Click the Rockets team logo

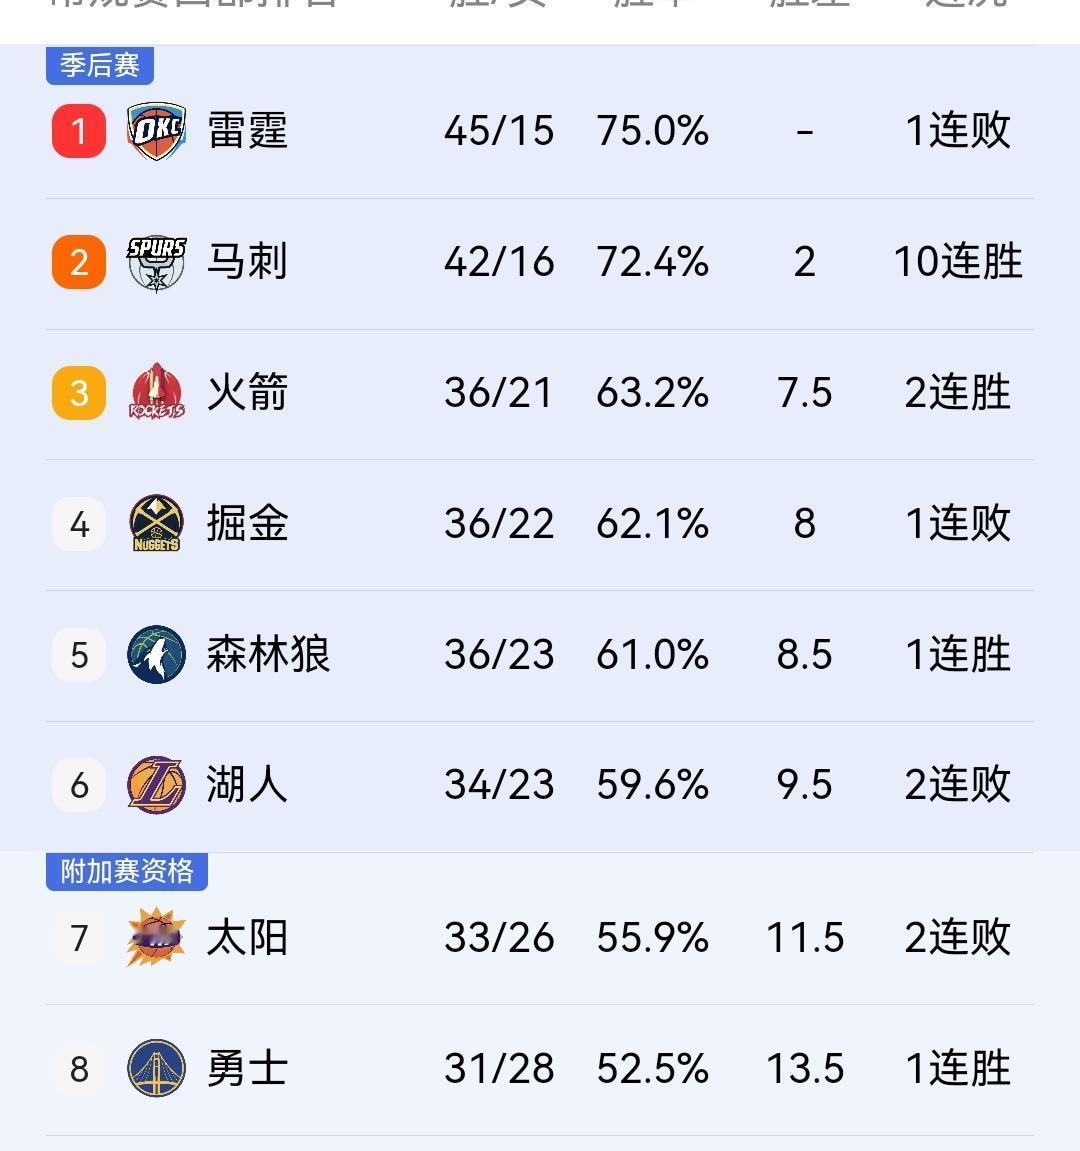coord(155,392)
